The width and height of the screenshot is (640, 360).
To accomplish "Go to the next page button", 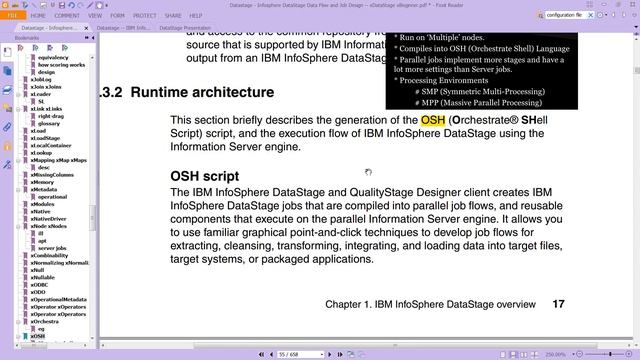I will [x=330, y=354].
